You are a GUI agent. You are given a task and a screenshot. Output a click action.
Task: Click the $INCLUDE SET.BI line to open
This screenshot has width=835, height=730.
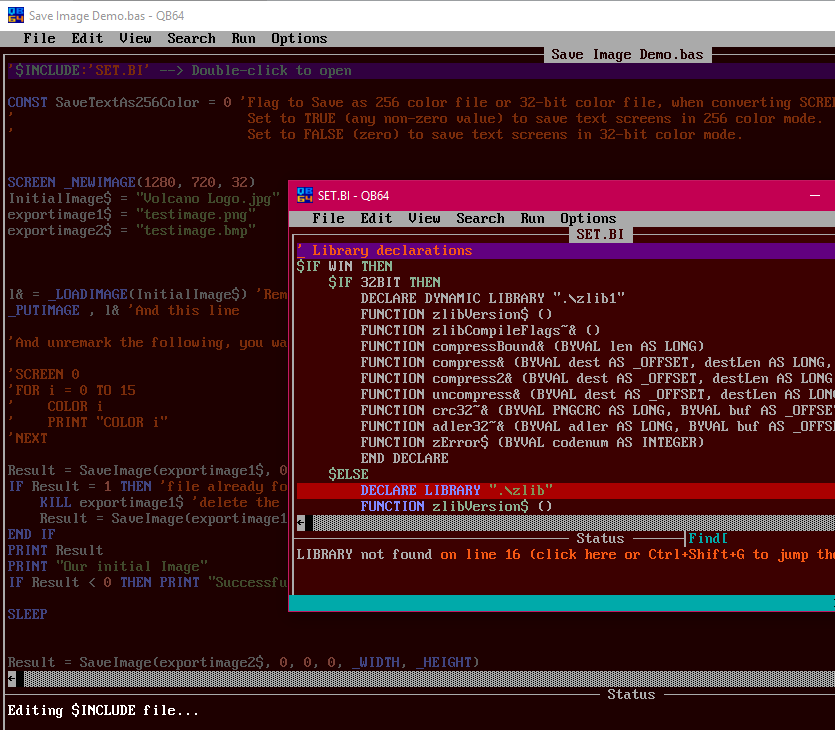click(179, 71)
